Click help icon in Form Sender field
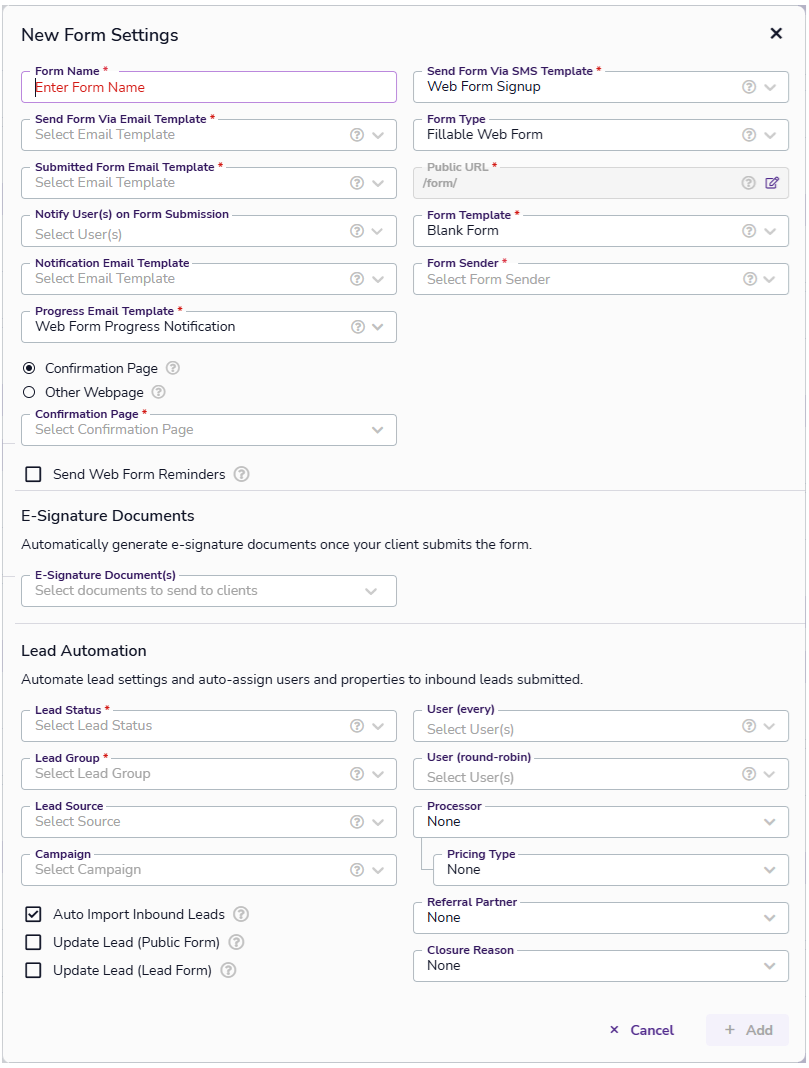 point(749,279)
